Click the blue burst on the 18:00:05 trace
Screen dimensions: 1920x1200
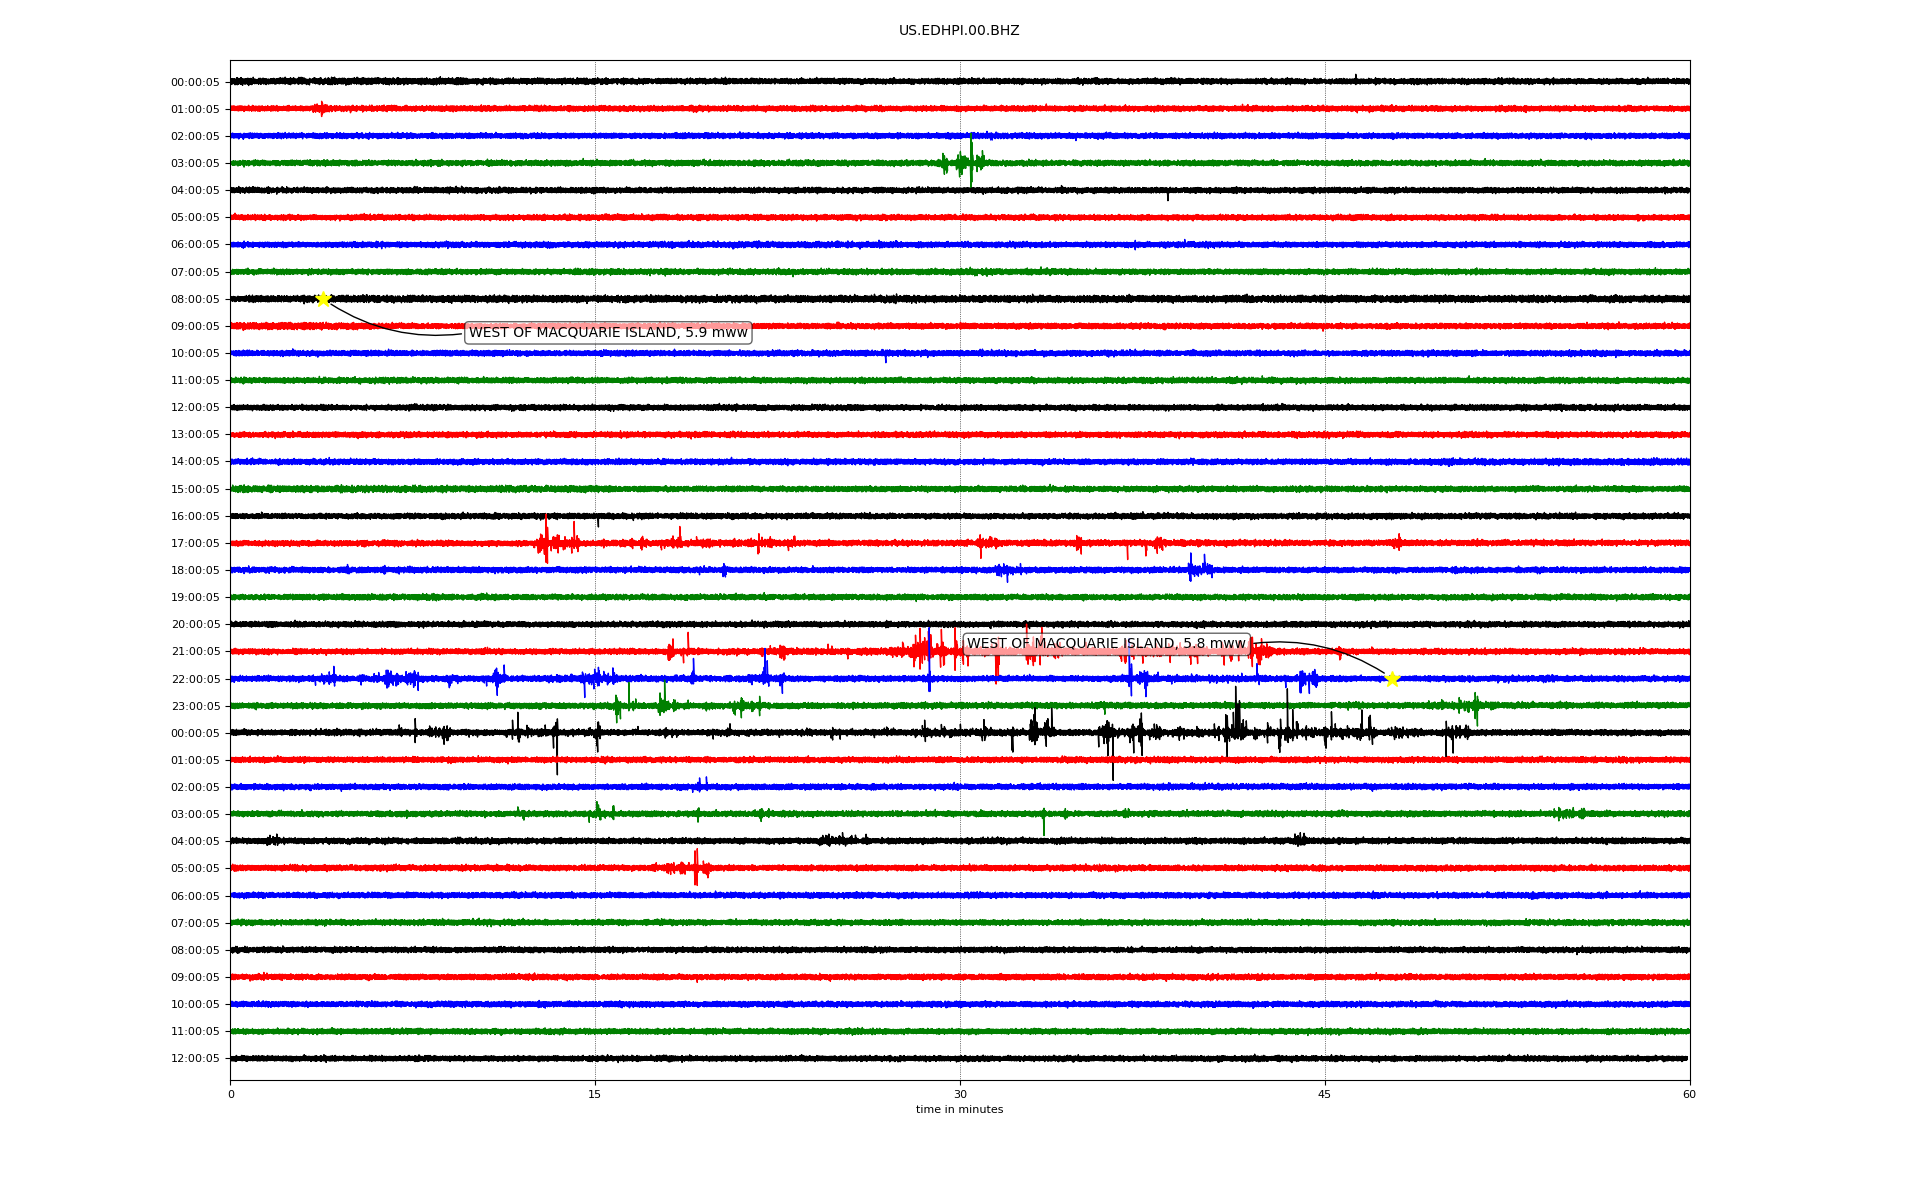(x=1198, y=569)
